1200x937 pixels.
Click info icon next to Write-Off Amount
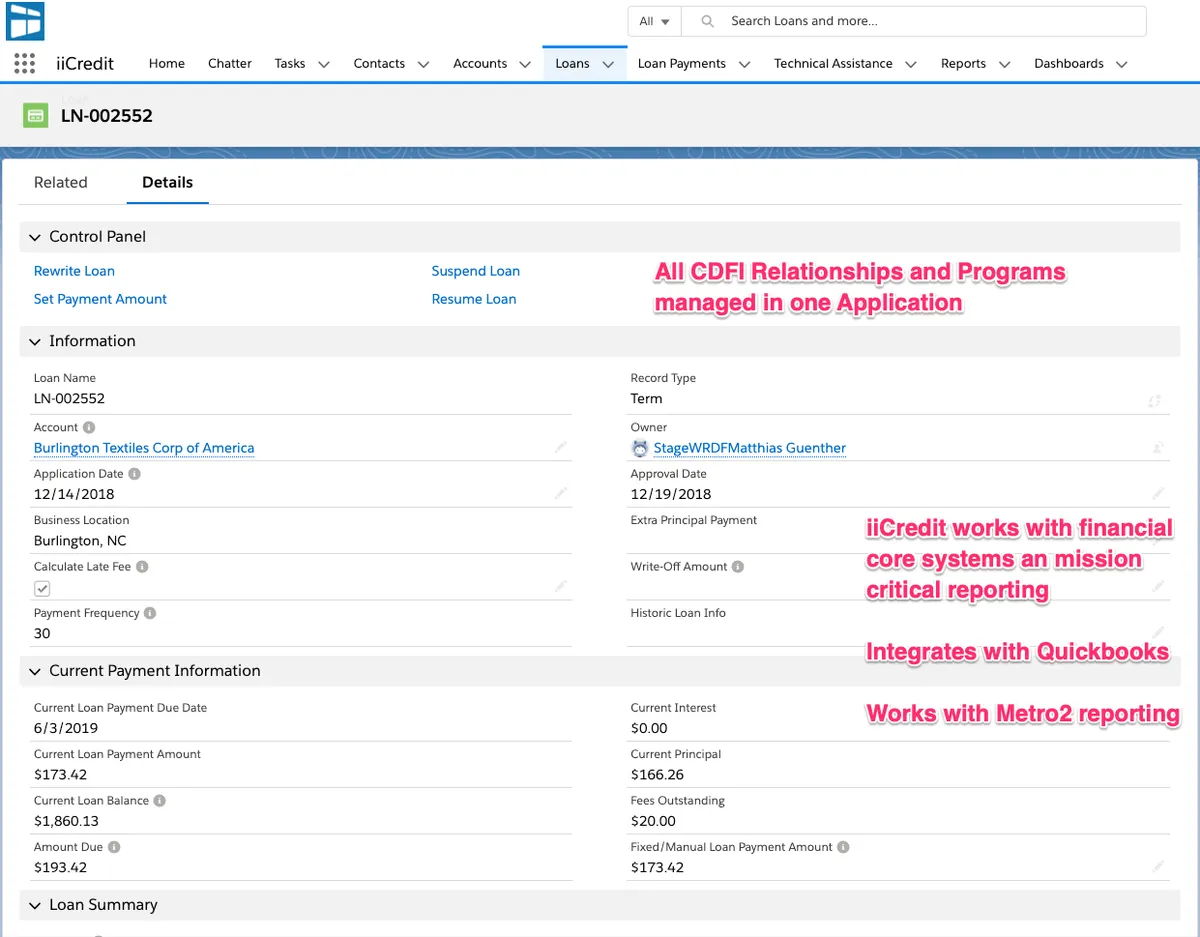click(738, 566)
